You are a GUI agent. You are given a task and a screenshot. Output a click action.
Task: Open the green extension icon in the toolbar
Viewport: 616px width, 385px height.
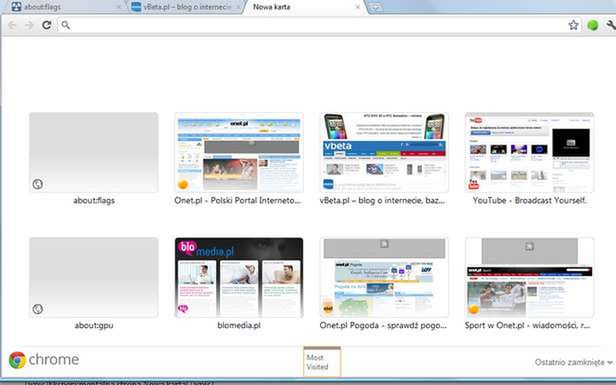(x=592, y=26)
